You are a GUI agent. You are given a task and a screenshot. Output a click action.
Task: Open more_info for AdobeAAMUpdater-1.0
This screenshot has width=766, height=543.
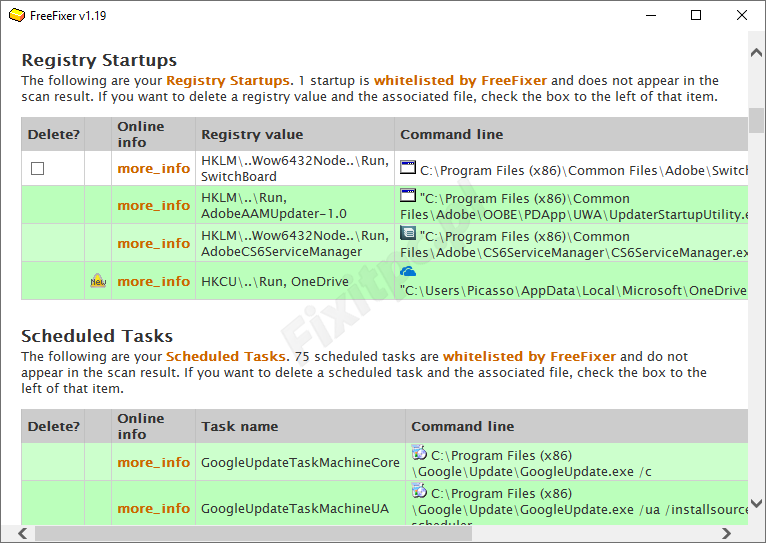coord(153,206)
